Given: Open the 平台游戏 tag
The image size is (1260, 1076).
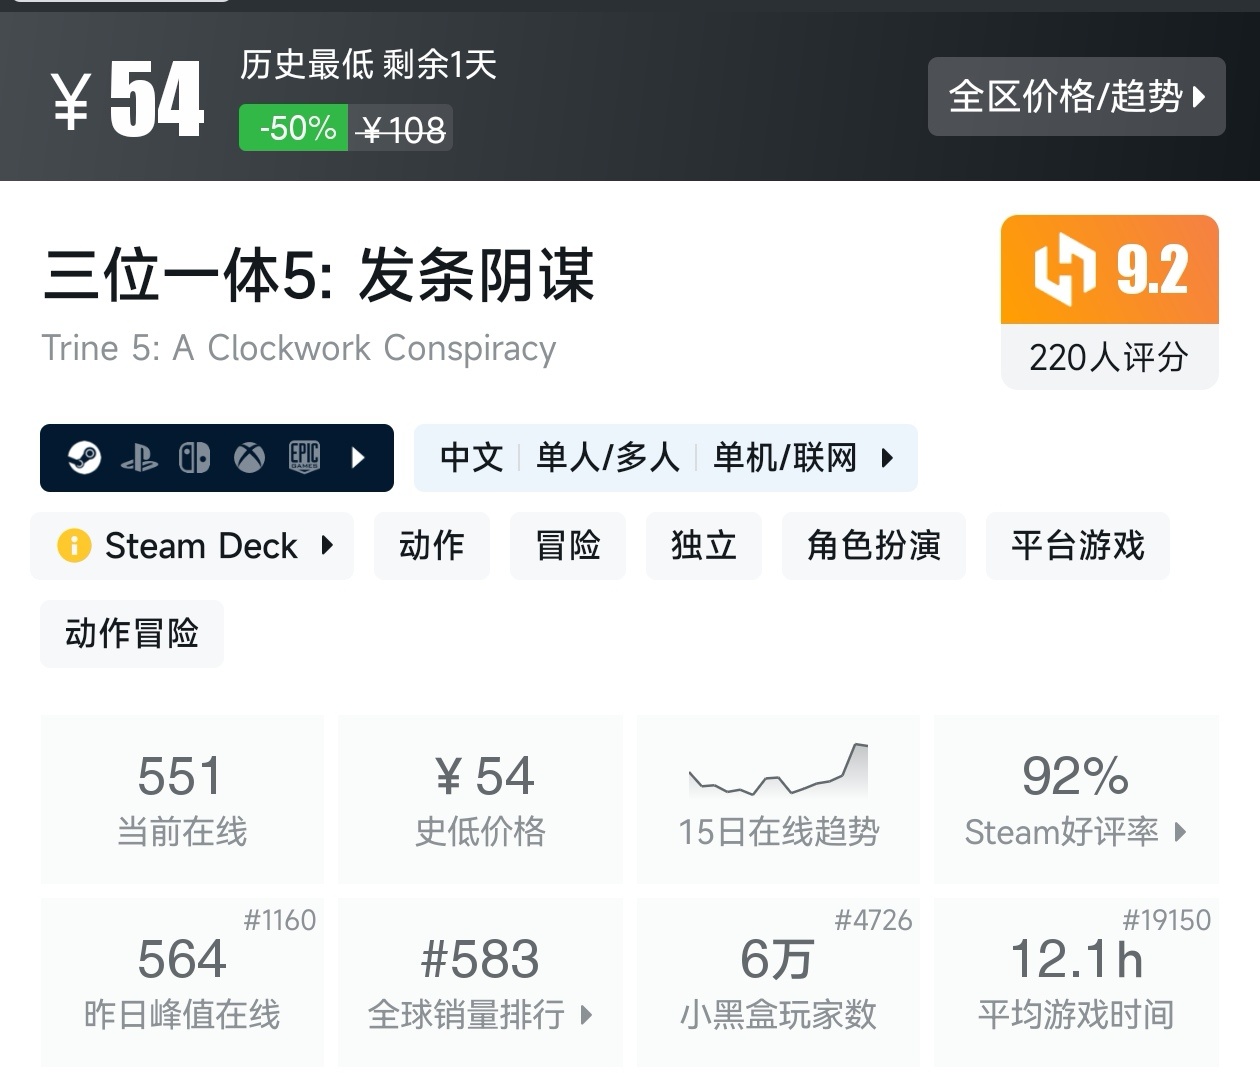Looking at the screenshot, I should tap(1077, 546).
